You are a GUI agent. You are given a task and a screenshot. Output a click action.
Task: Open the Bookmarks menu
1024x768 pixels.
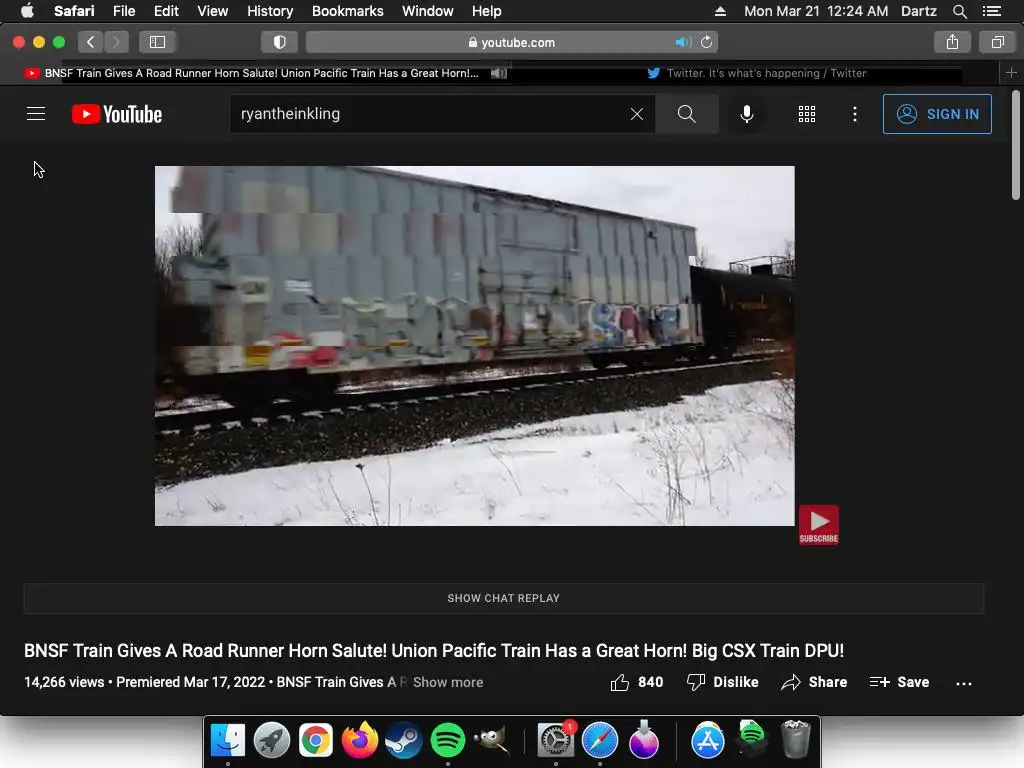pyautogui.click(x=347, y=11)
